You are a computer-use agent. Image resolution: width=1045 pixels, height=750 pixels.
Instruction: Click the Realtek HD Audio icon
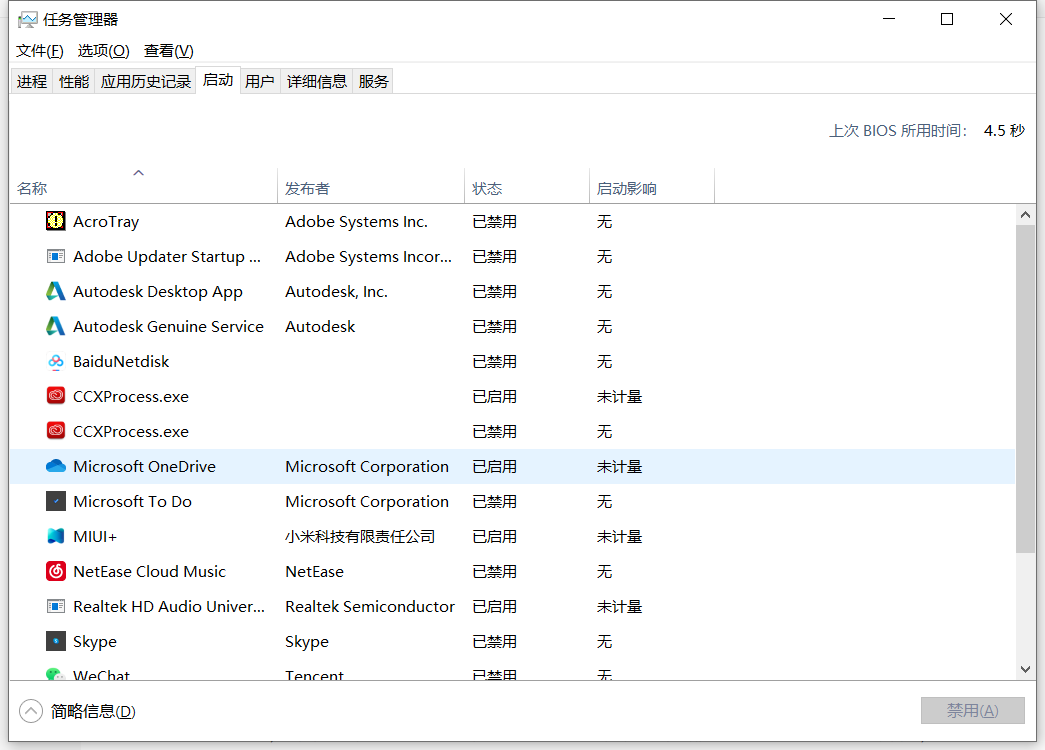point(55,606)
